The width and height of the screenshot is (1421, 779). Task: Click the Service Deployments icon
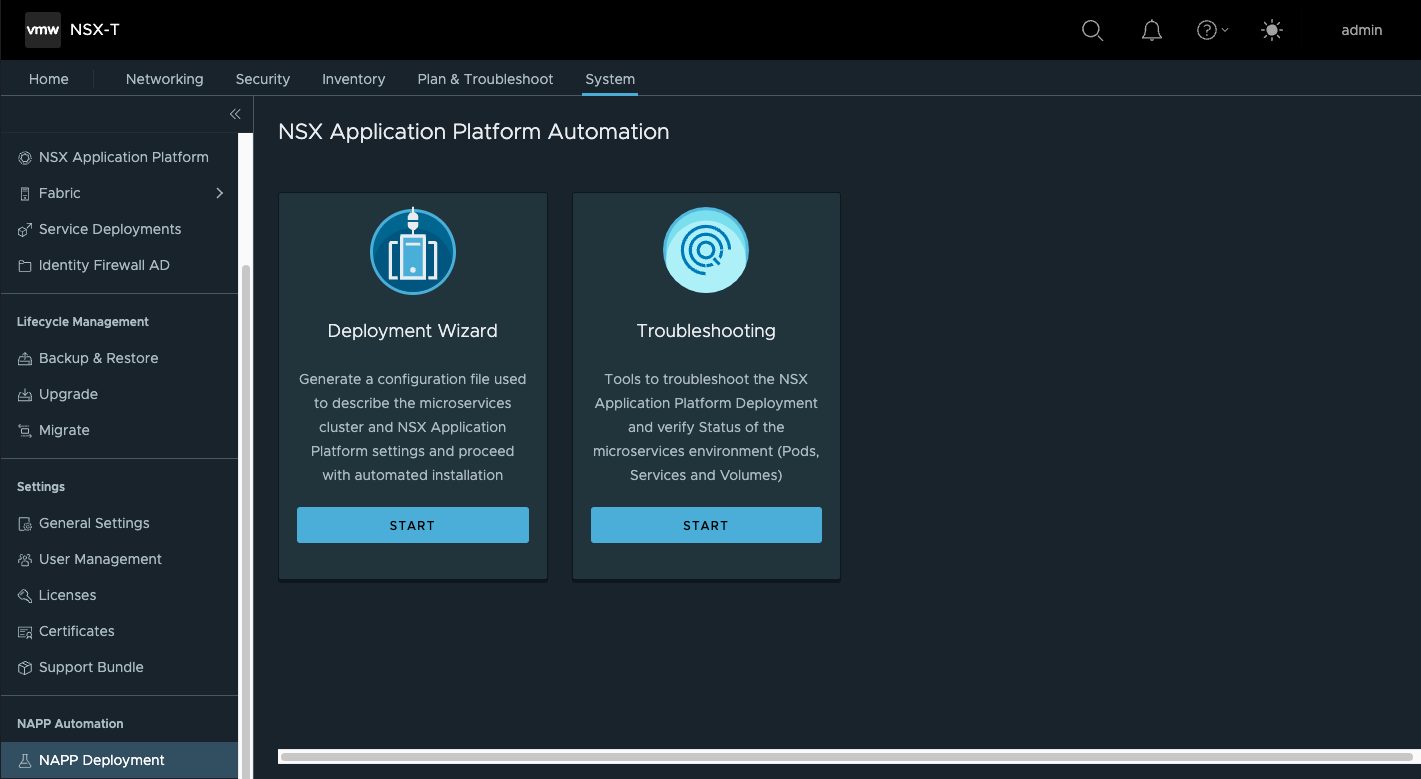pyautogui.click(x=25, y=230)
